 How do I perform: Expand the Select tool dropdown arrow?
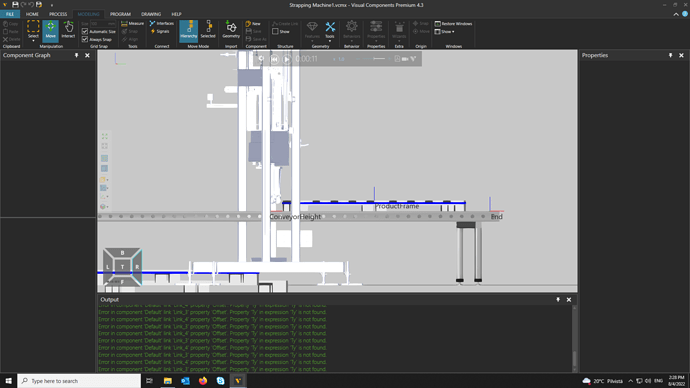tap(33, 40)
